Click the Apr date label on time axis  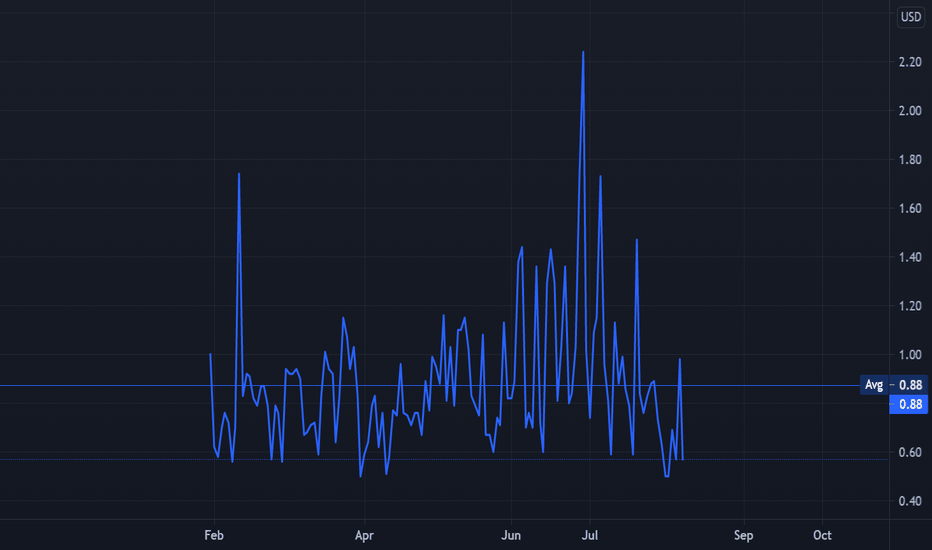click(x=364, y=535)
